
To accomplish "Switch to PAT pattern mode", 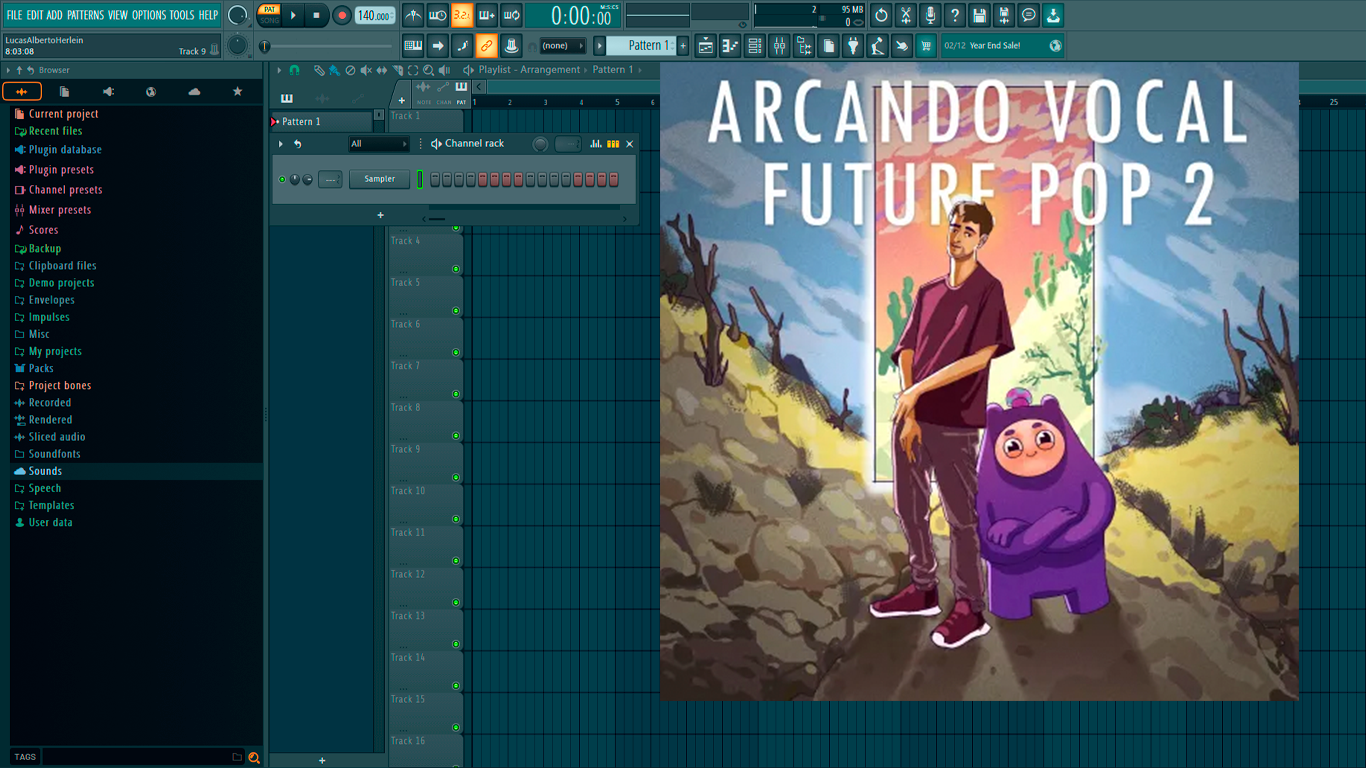I will pos(269,10).
